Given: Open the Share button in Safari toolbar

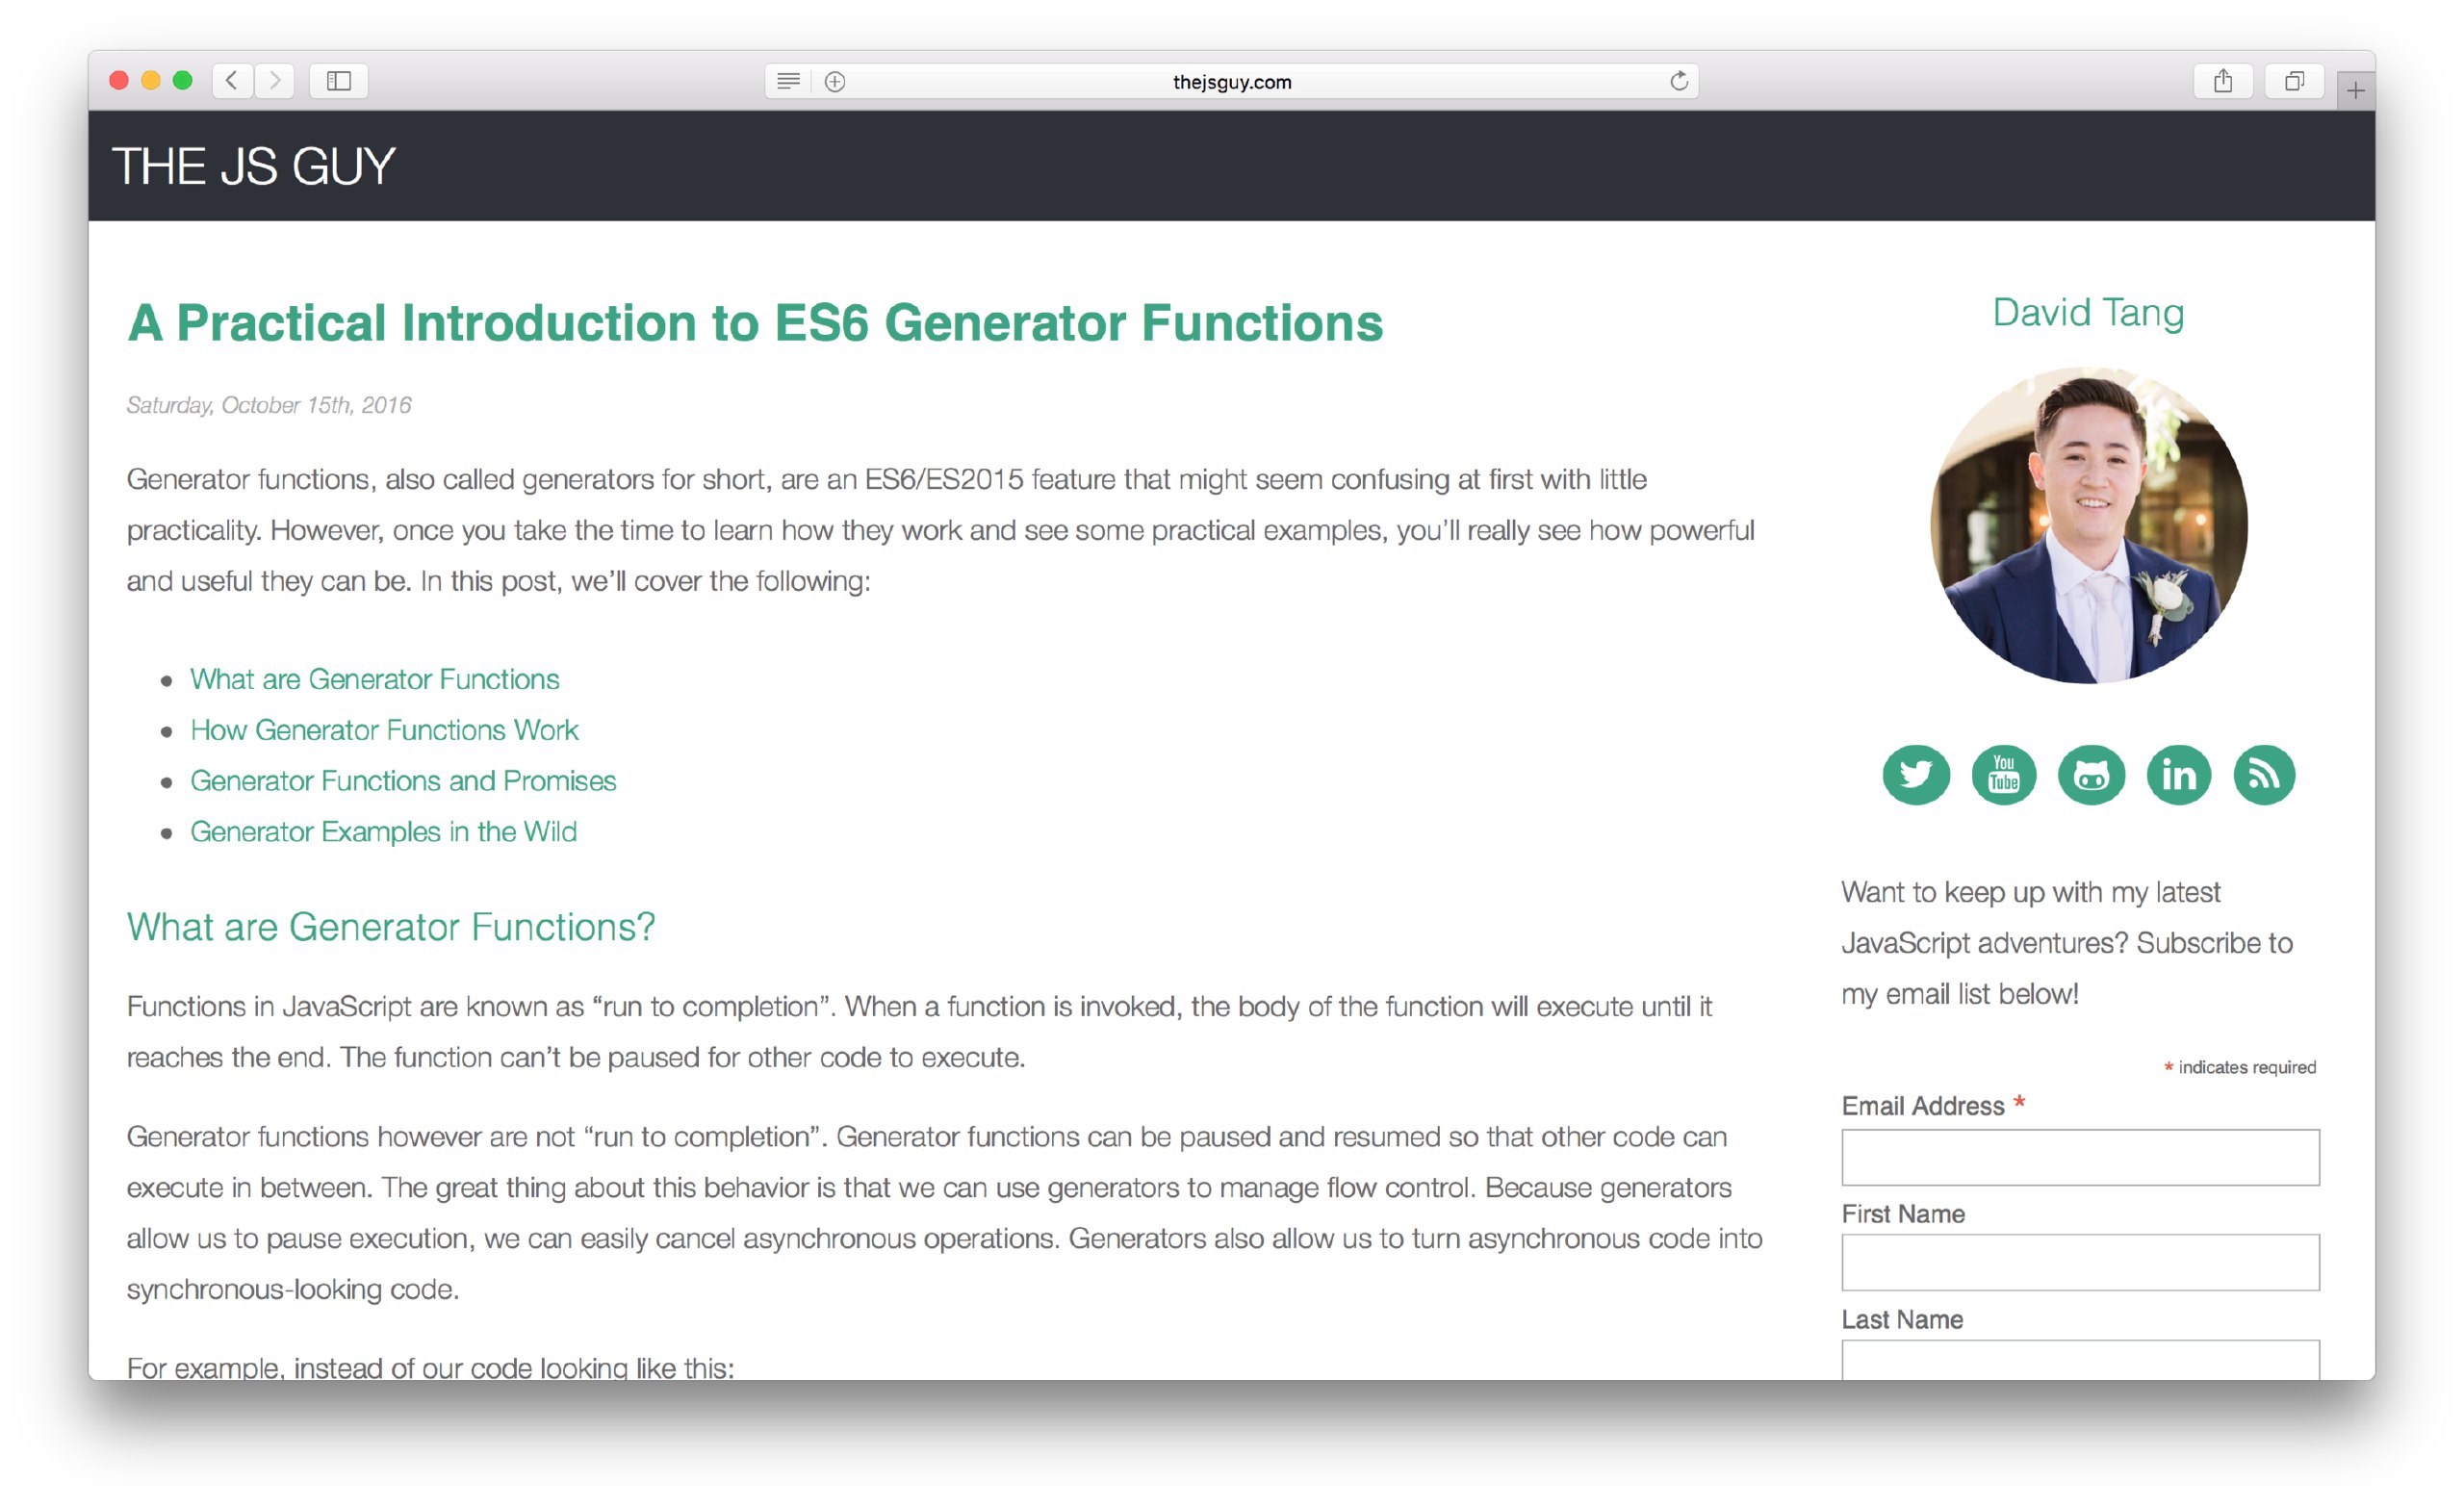Looking at the screenshot, I should (x=2222, y=80).
